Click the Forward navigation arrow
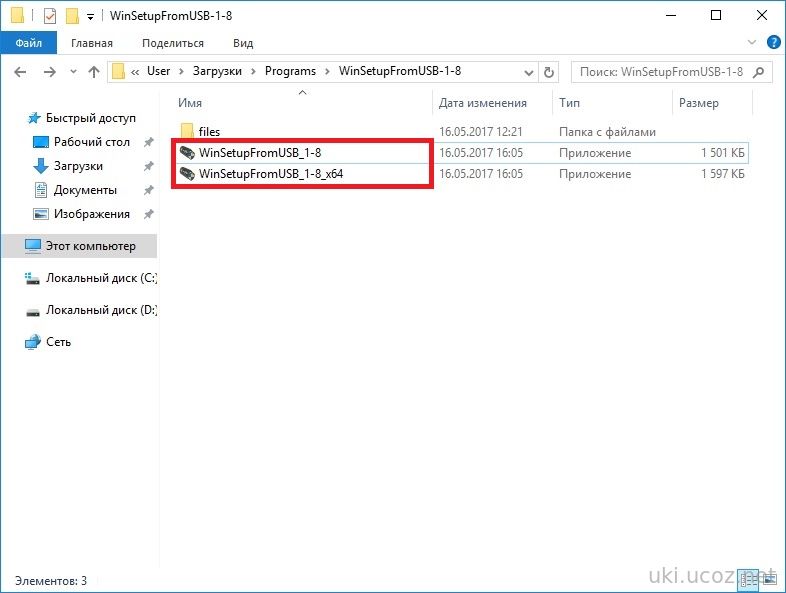 [49, 72]
